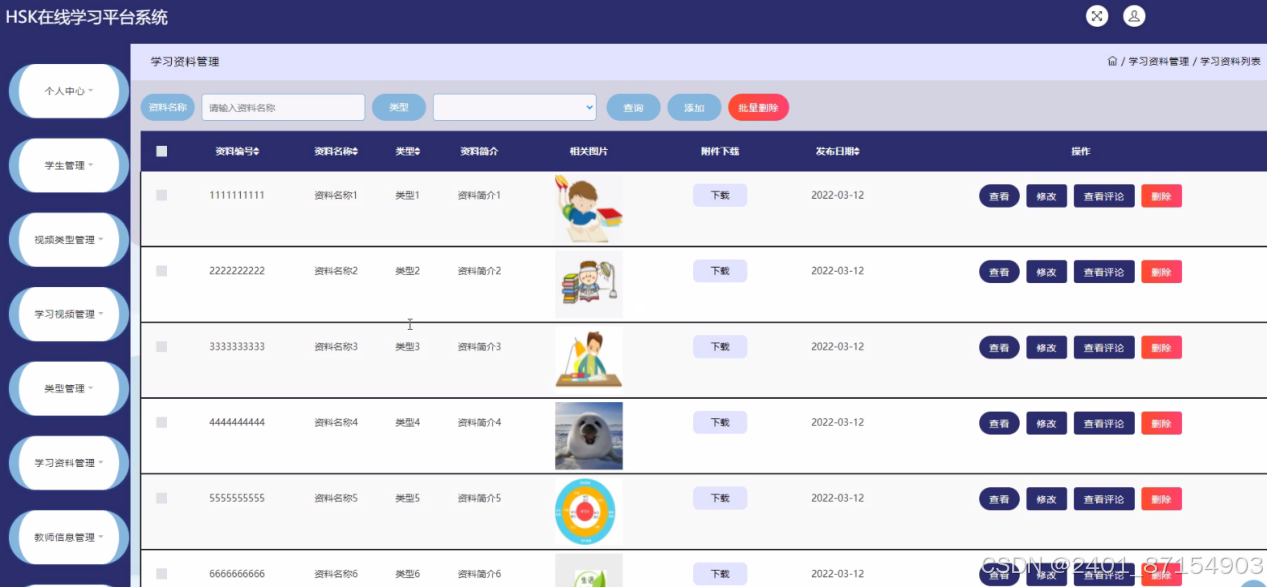Image resolution: width=1267 pixels, height=587 pixels.
Task: Click the 查询 search button
Action: 633,107
